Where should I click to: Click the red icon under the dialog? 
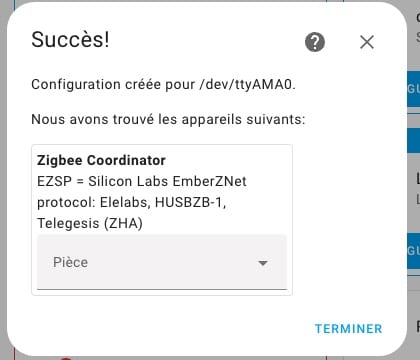coord(67,358)
